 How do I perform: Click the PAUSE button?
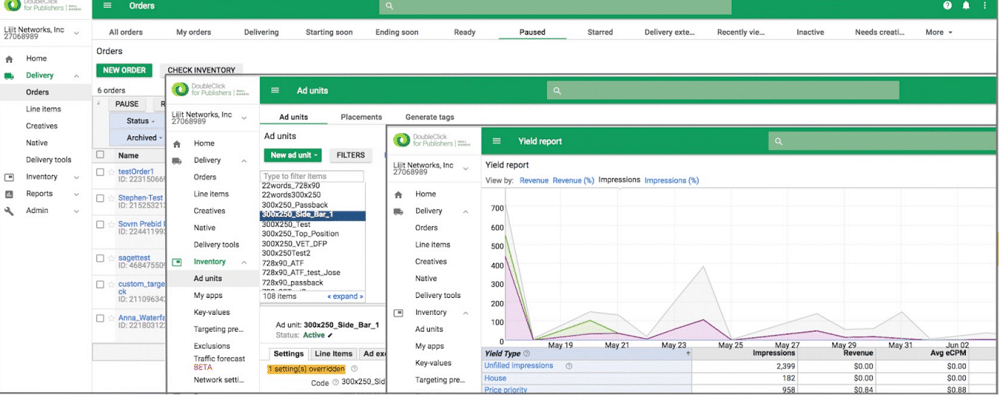[x=127, y=104]
